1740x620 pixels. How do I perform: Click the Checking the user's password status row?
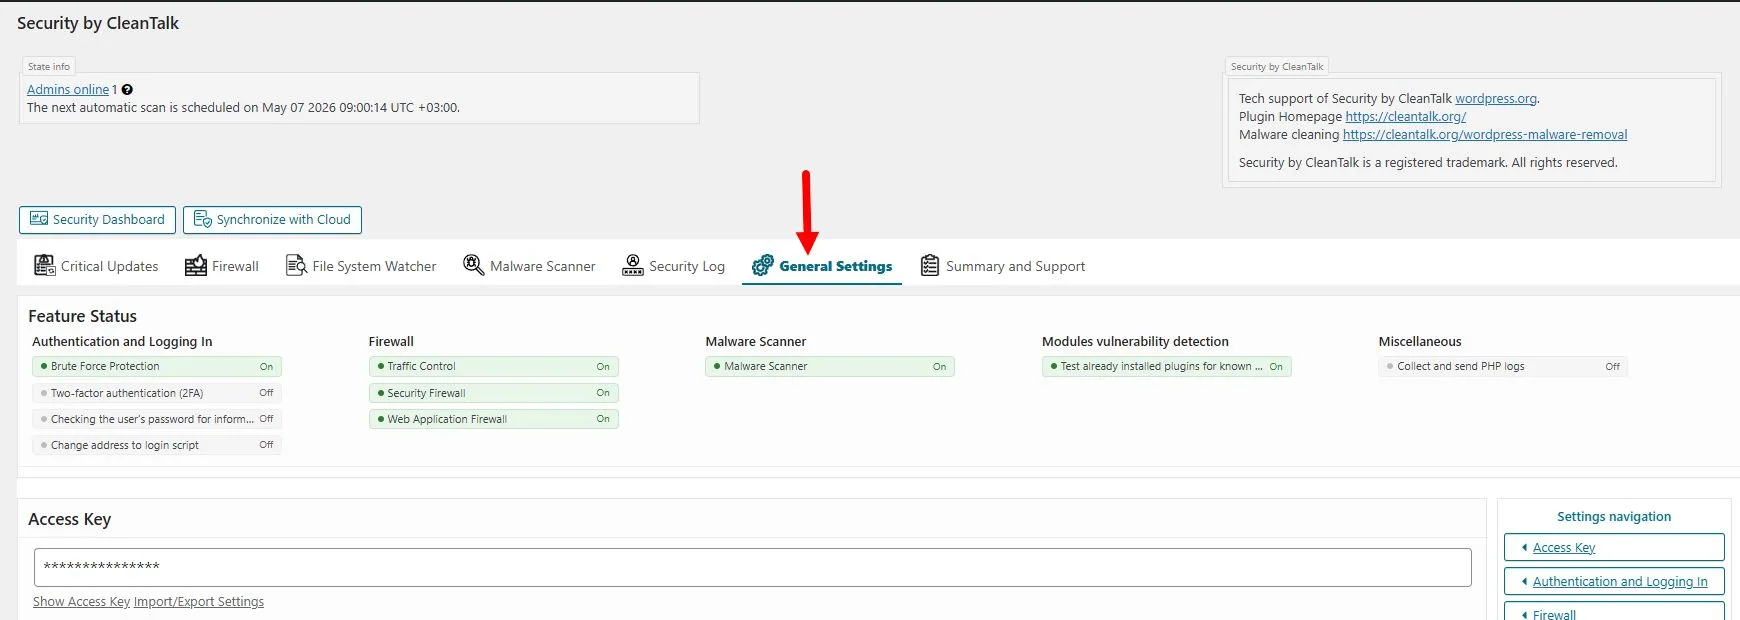pyautogui.click(x=157, y=419)
